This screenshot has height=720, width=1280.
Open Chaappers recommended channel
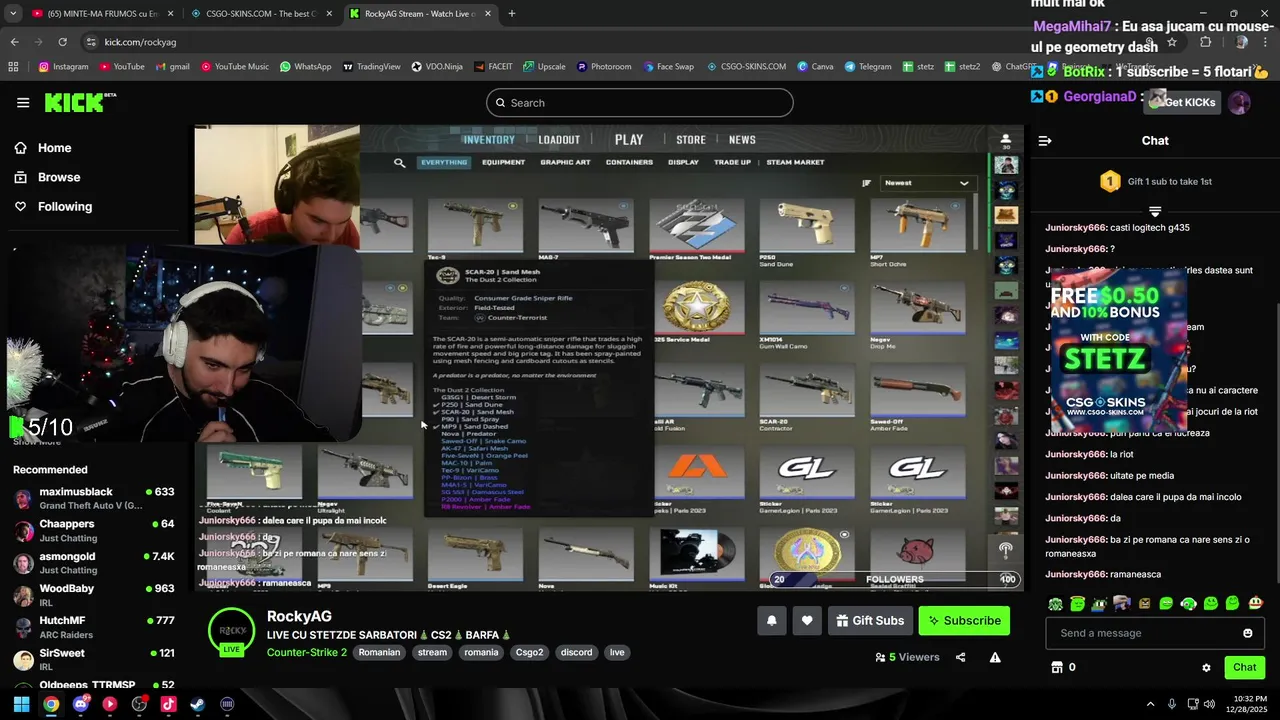pos(94,530)
